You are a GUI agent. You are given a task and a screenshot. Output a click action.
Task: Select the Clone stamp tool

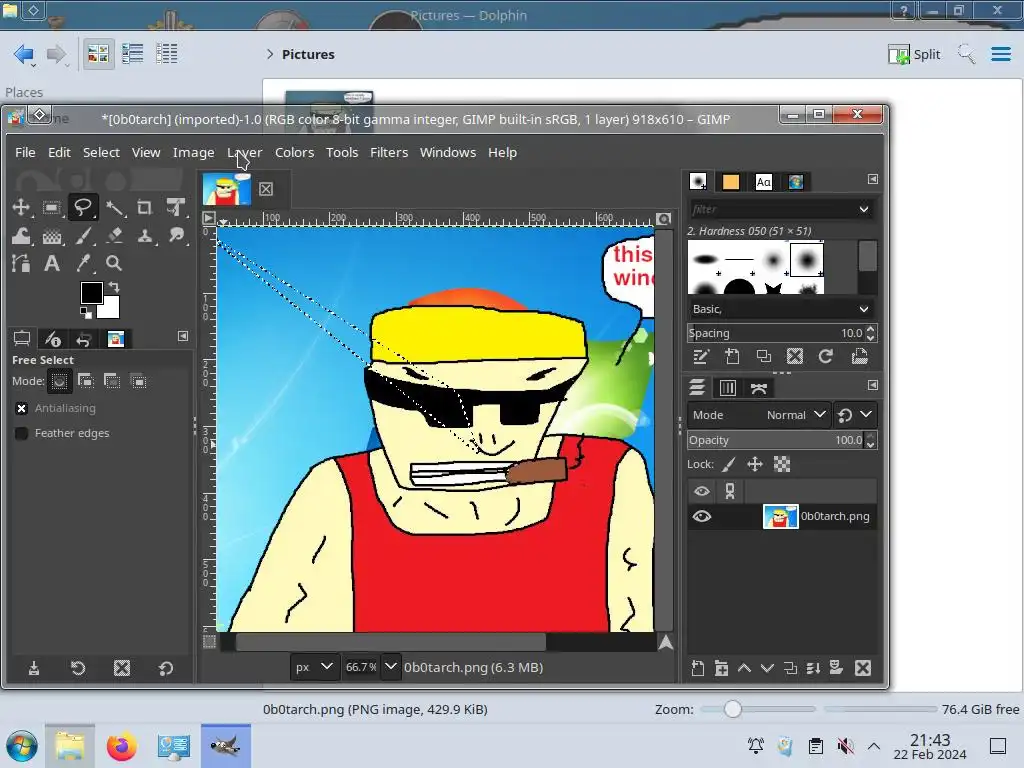click(145, 236)
